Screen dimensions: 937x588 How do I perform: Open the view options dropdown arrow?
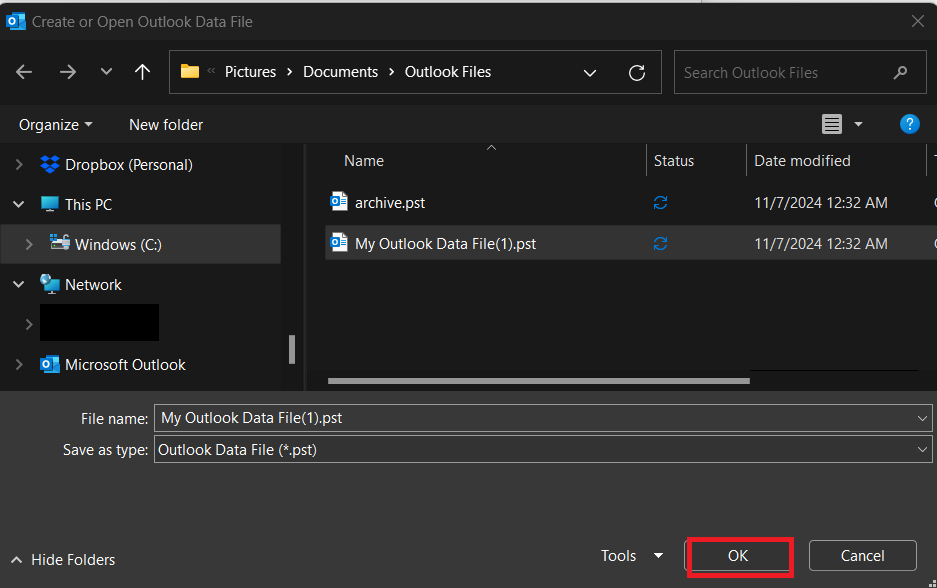[859, 124]
